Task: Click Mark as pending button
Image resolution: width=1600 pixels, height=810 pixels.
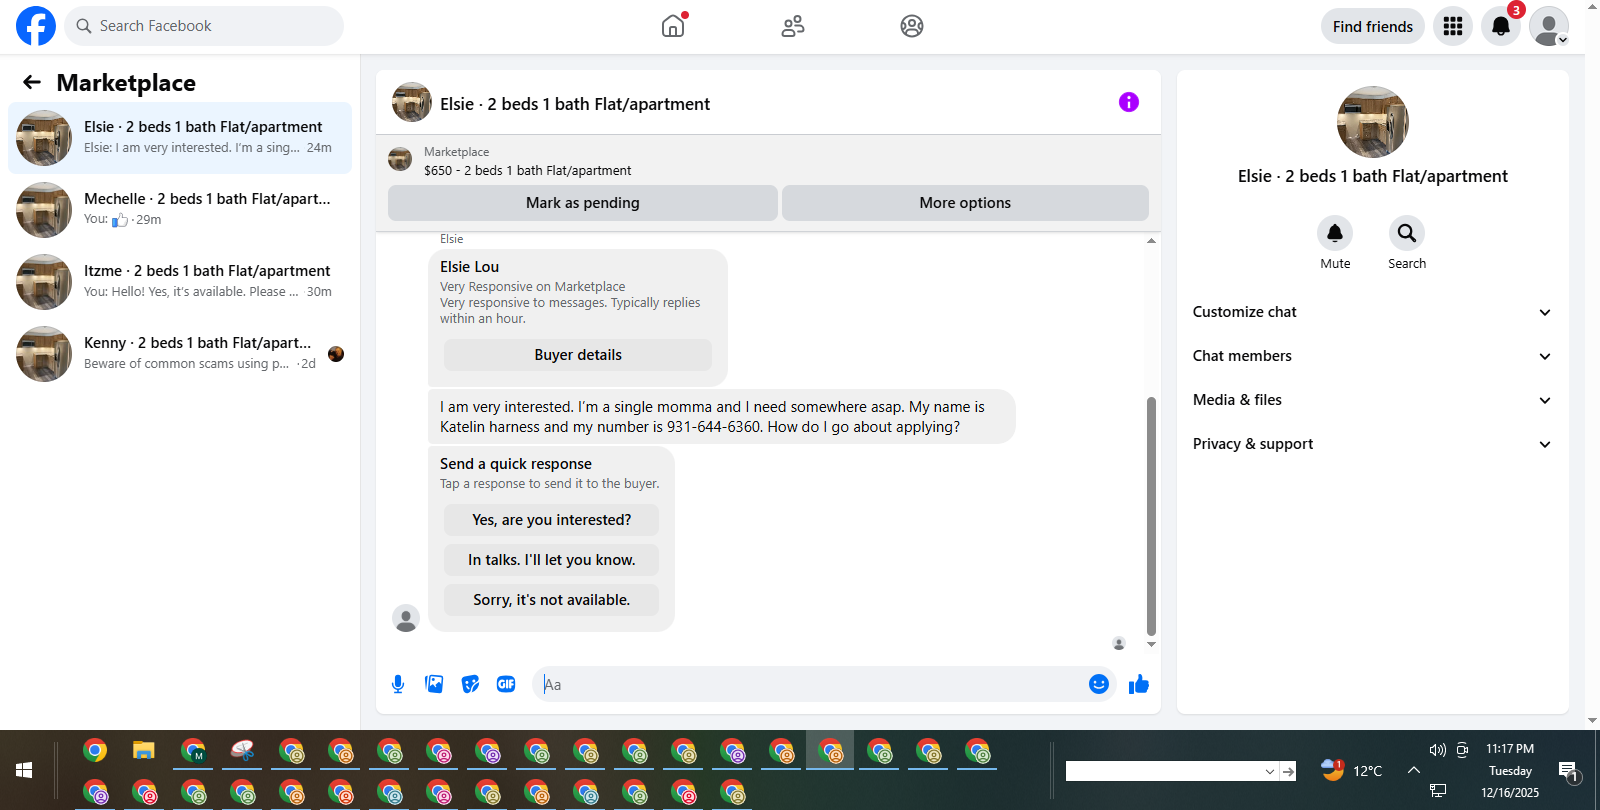Action: coord(583,203)
